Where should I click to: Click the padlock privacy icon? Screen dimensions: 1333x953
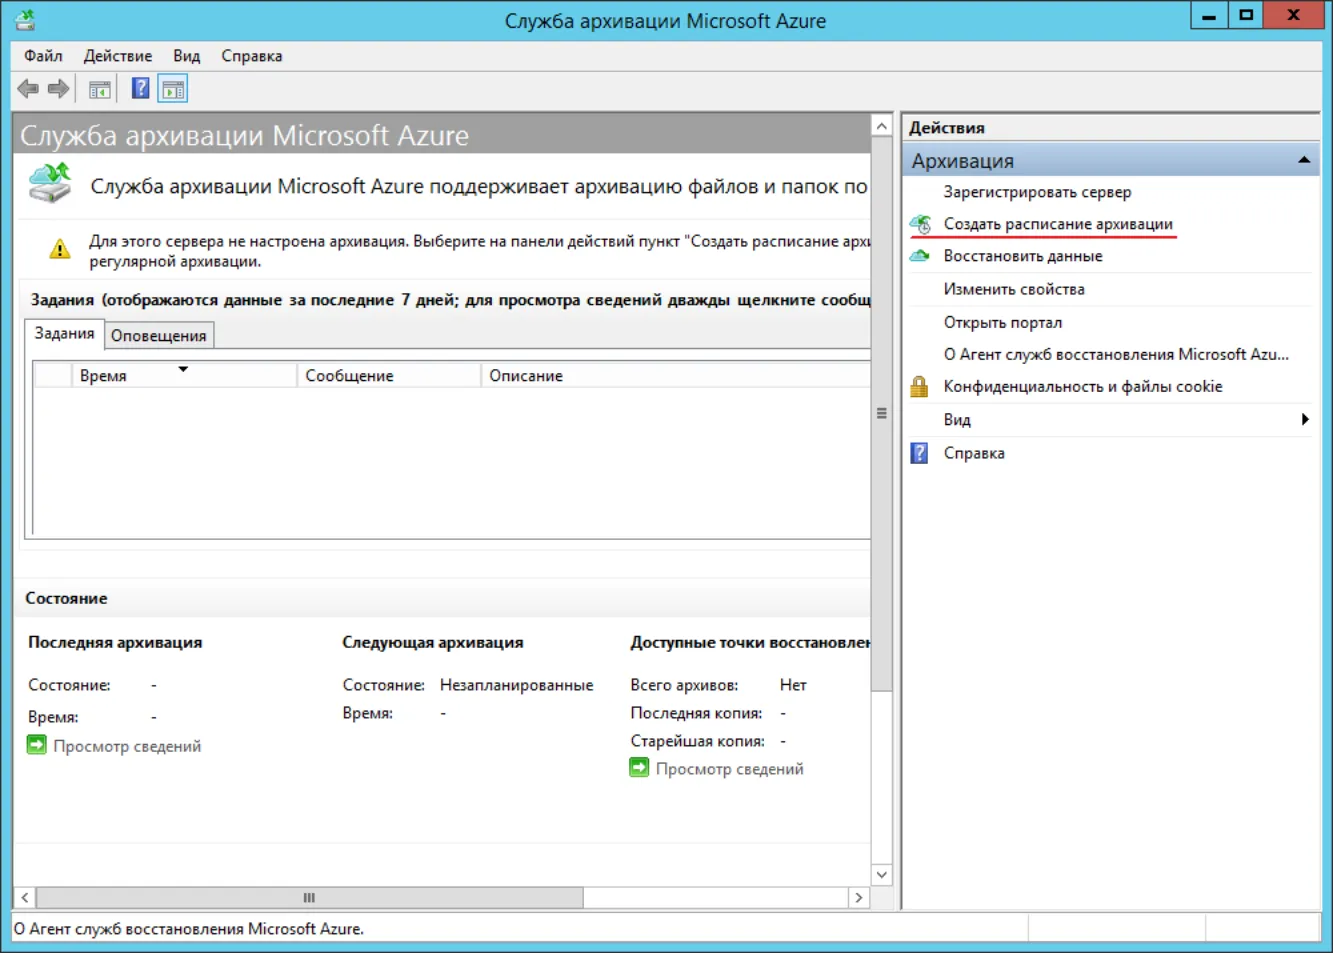point(919,387)
